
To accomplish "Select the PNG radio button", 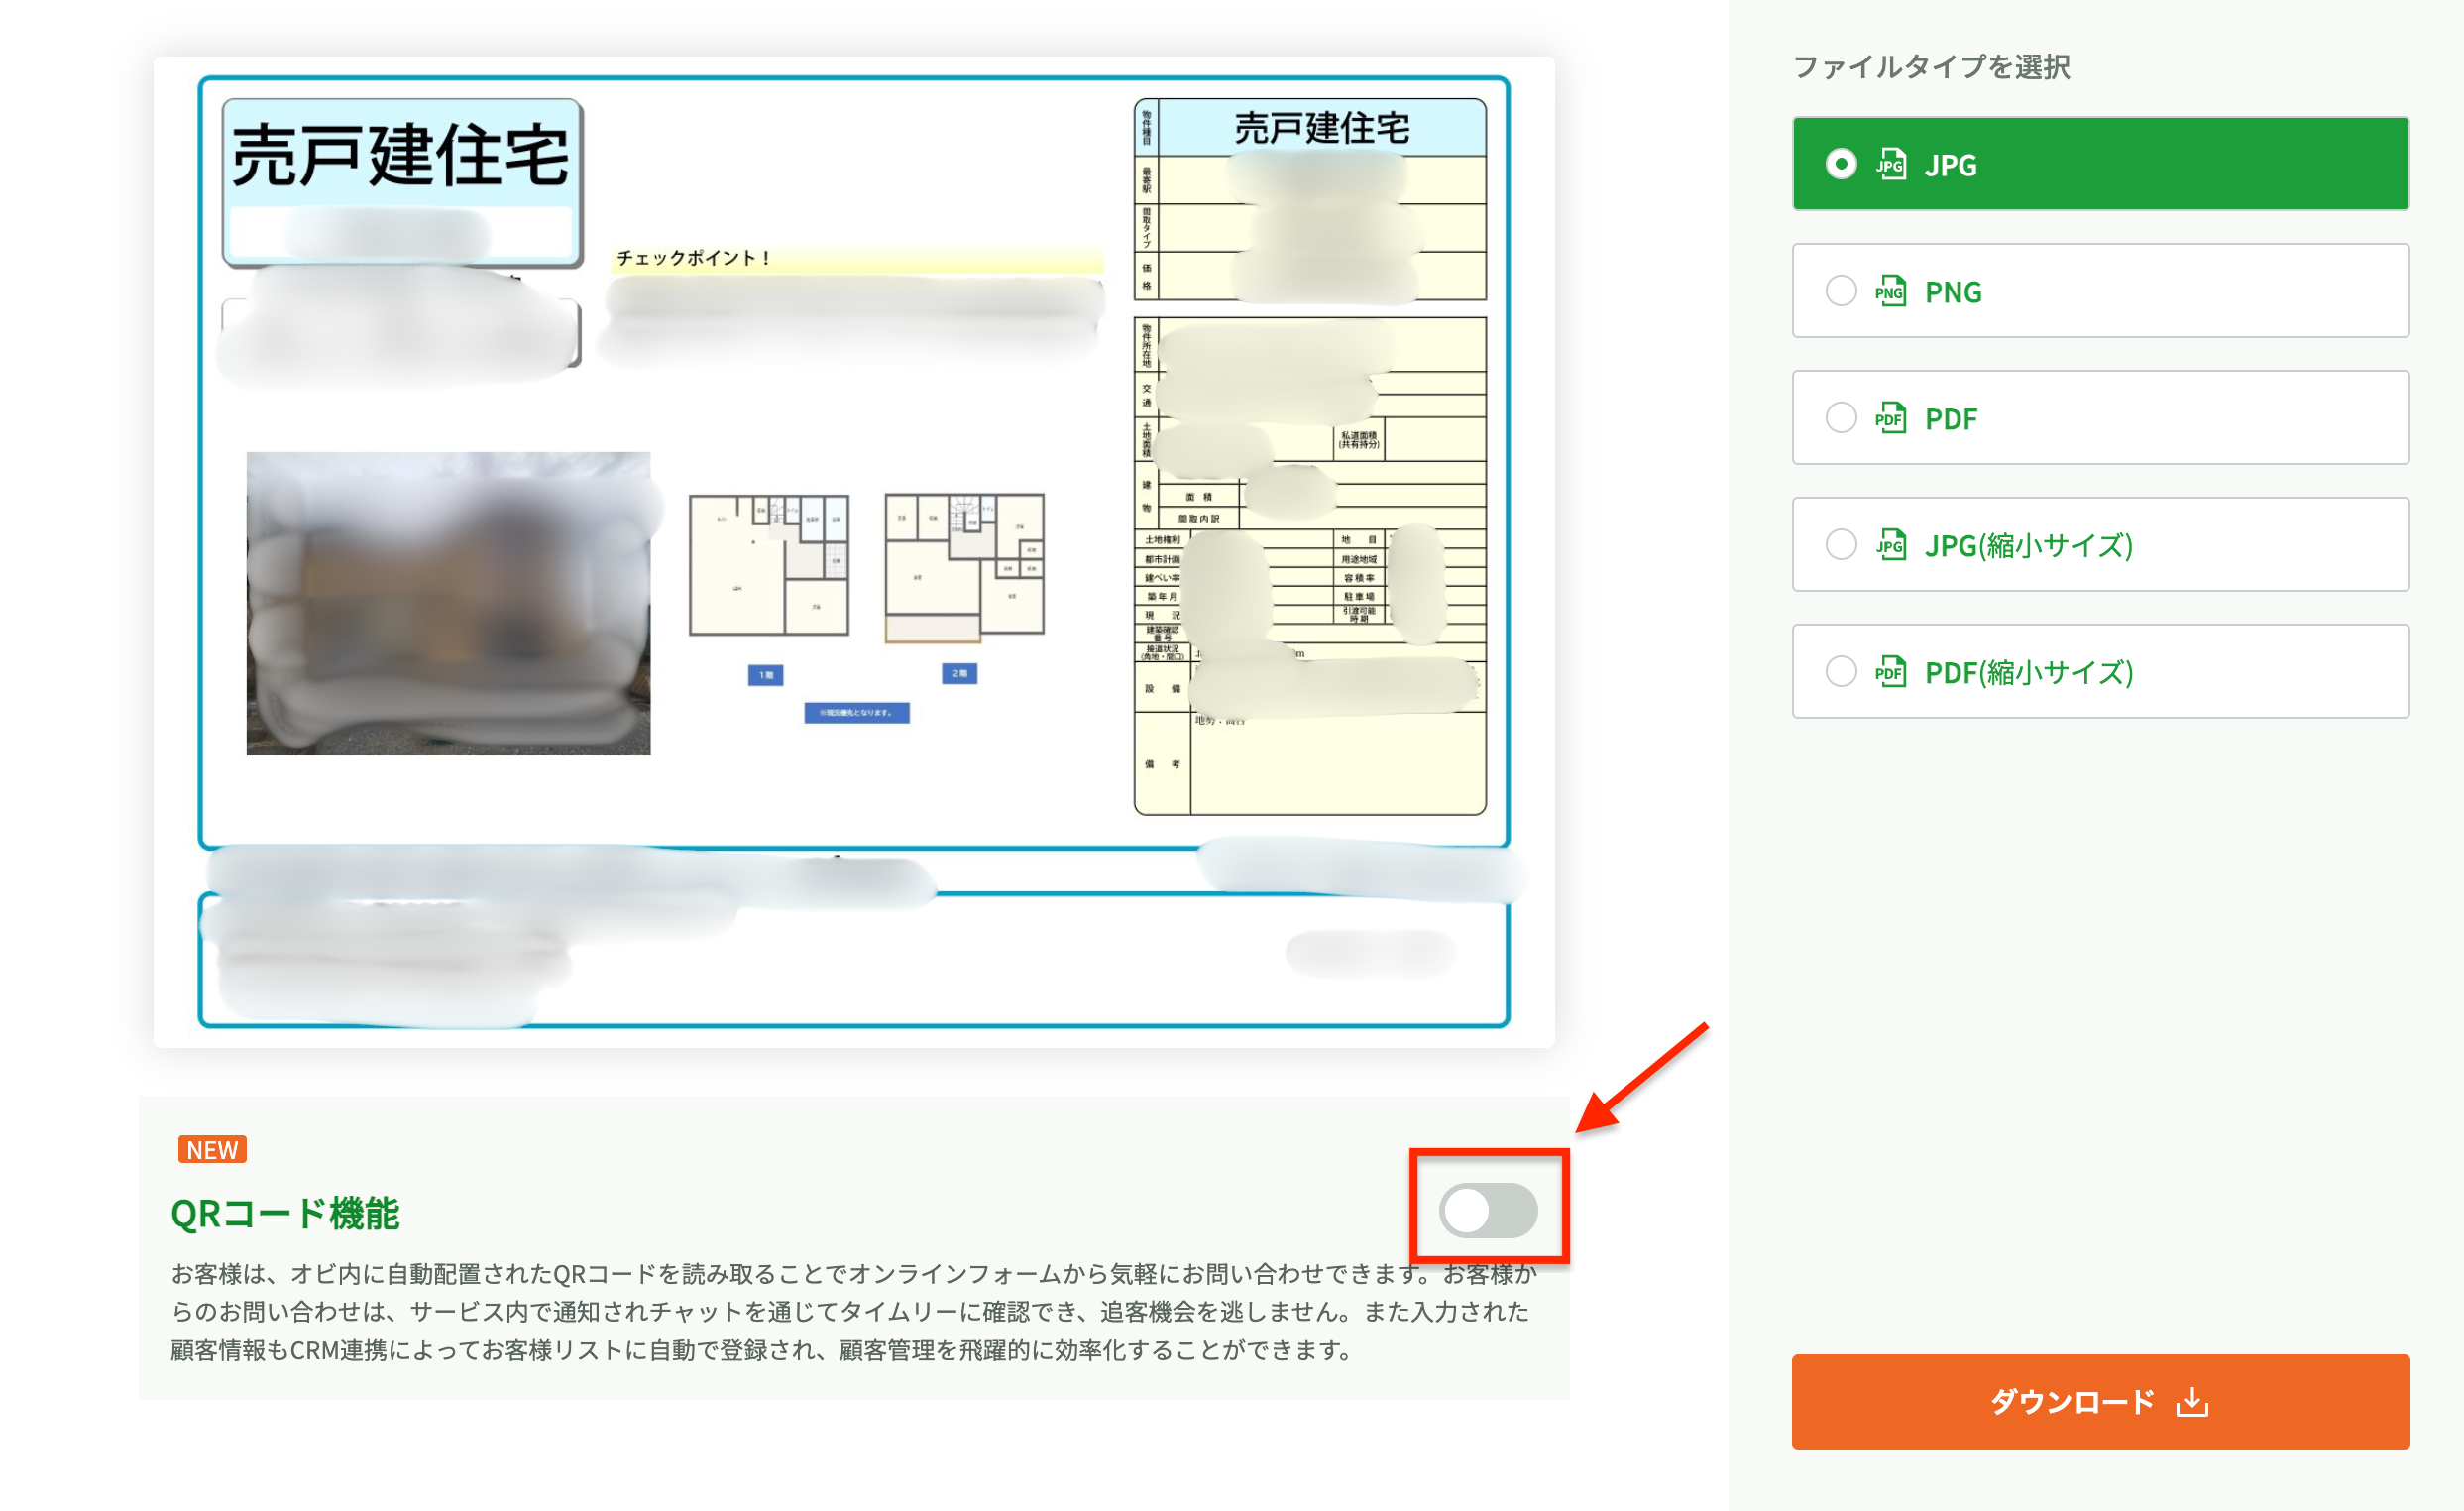I will pos(1840,291).
